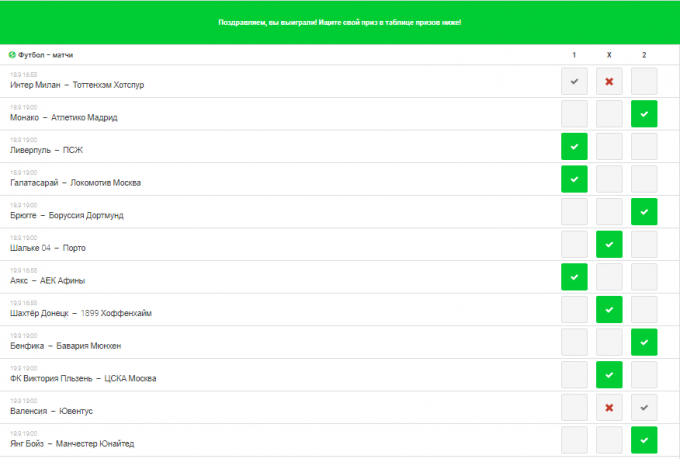Select outcome 1 for Монако – Атлетико Мадрид
Image resolution: width=680 pixels, height=459 pixels.
tap(574, 114)
